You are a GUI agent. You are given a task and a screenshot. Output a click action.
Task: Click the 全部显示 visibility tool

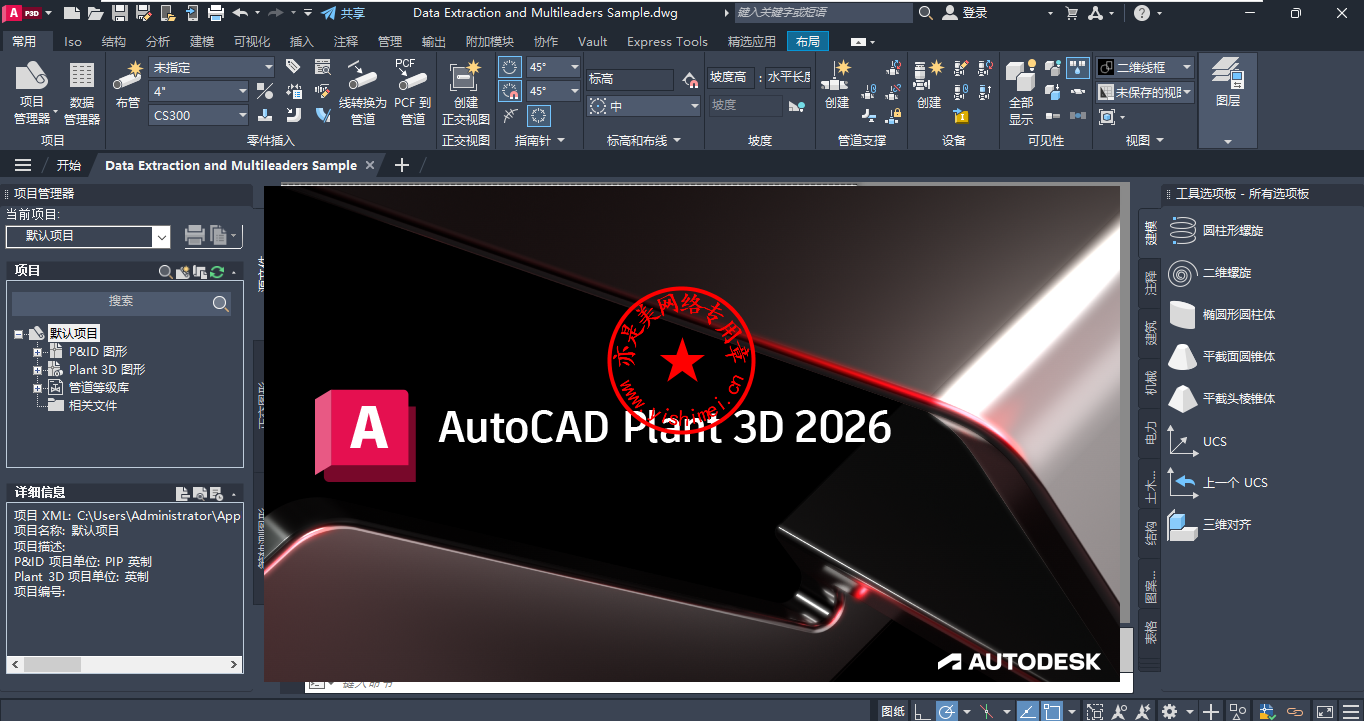[x=1021, y=91]
